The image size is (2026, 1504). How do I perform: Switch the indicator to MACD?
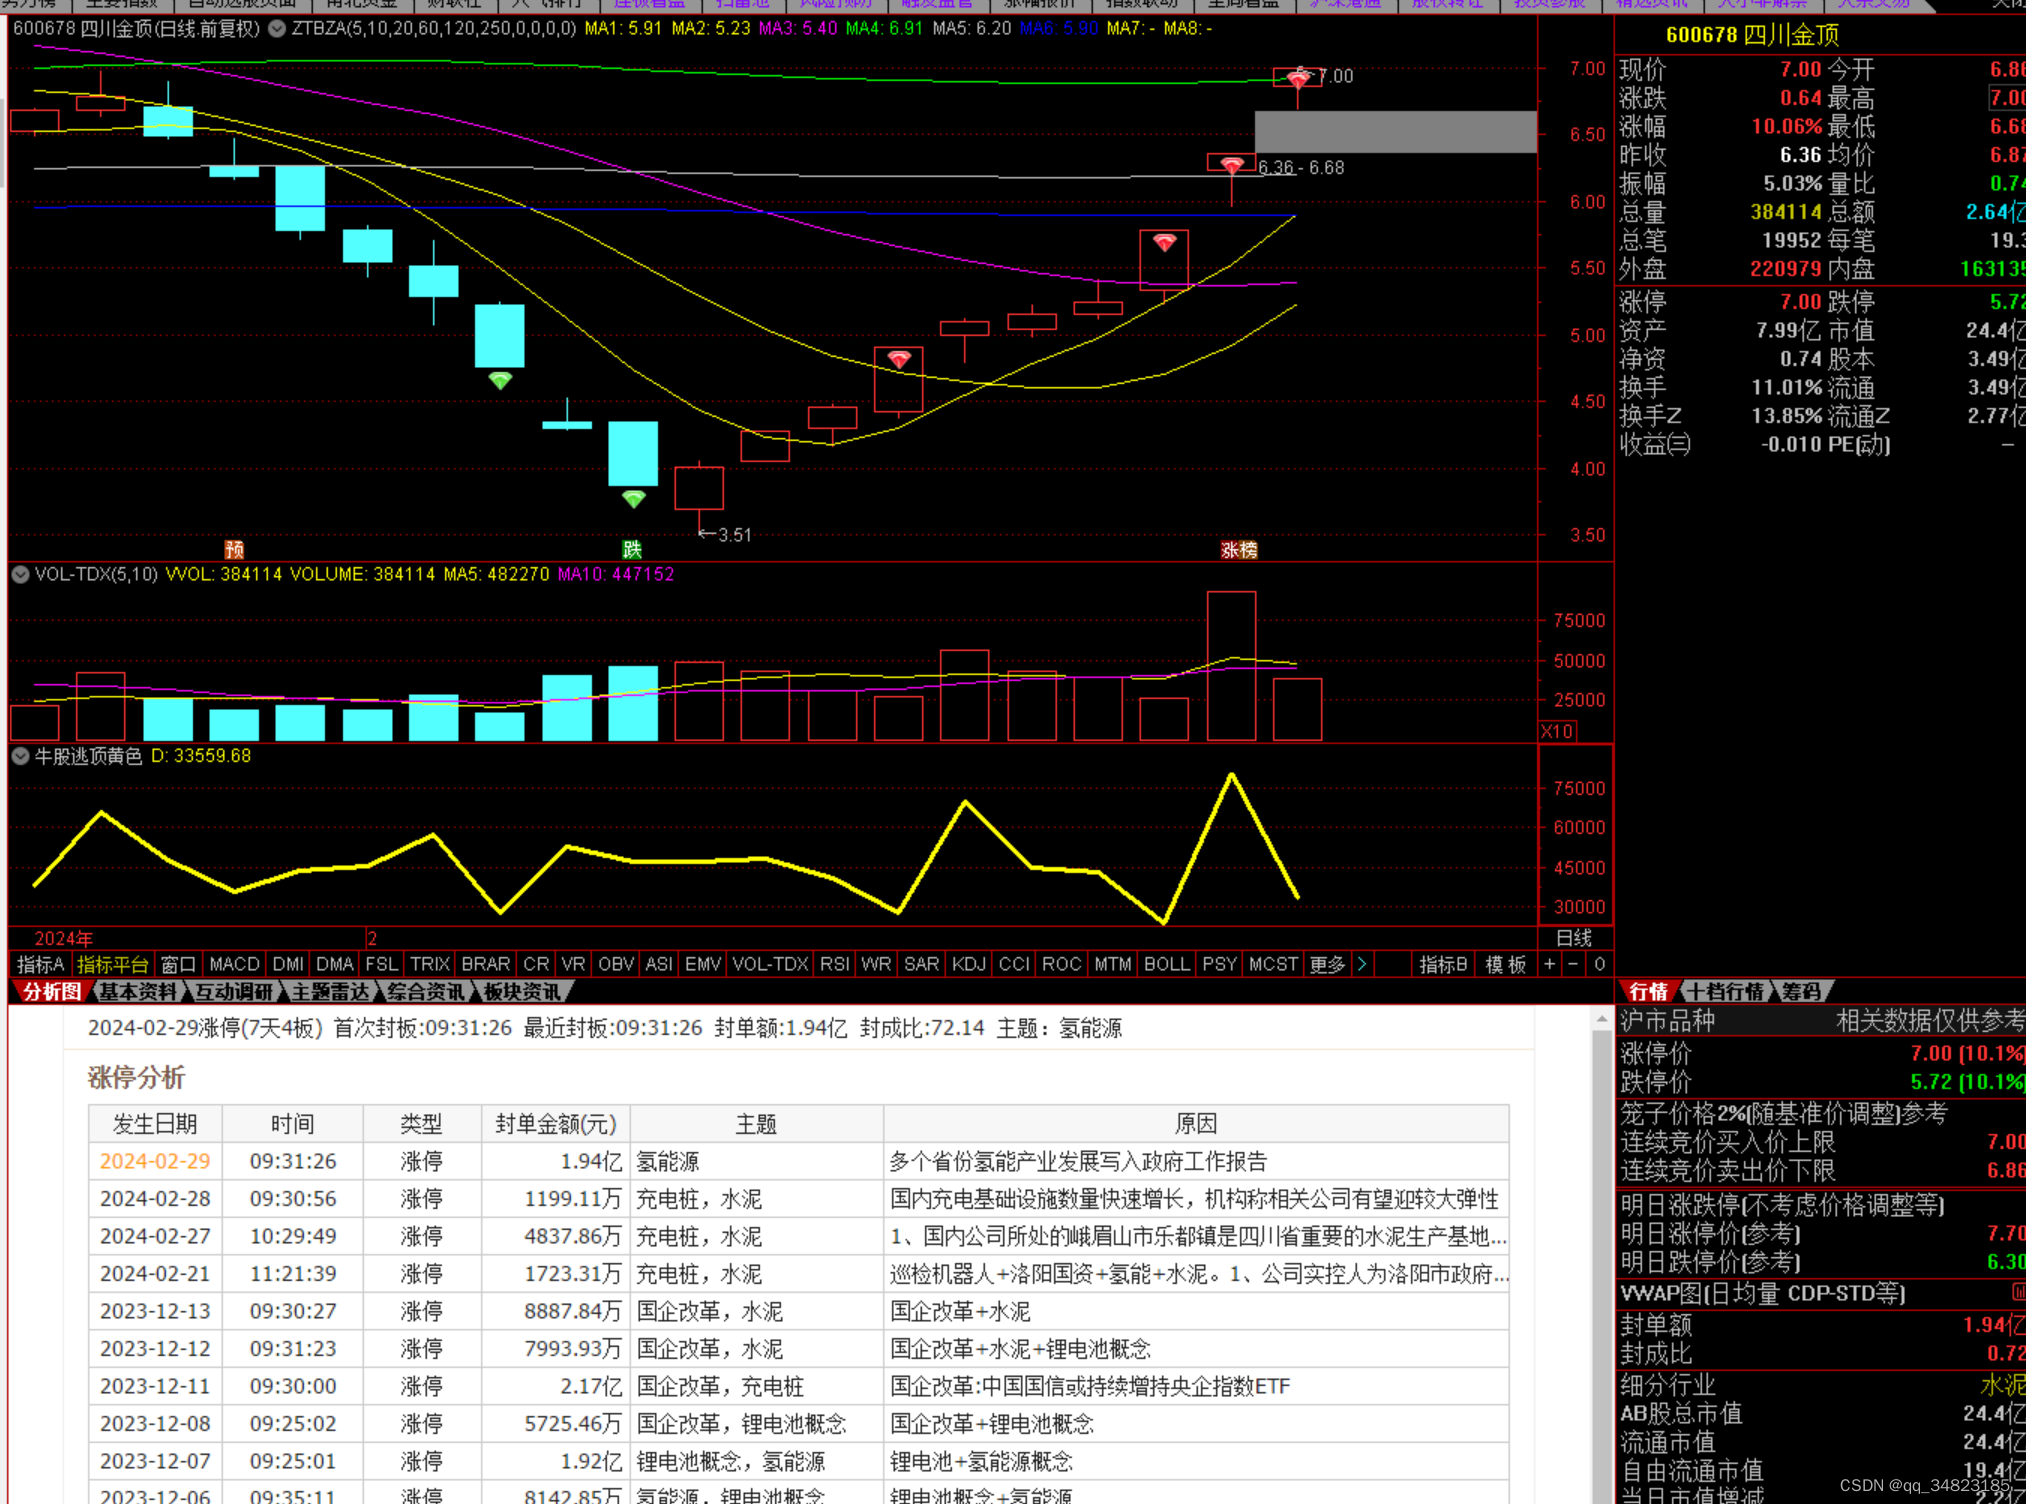[234, 964]
